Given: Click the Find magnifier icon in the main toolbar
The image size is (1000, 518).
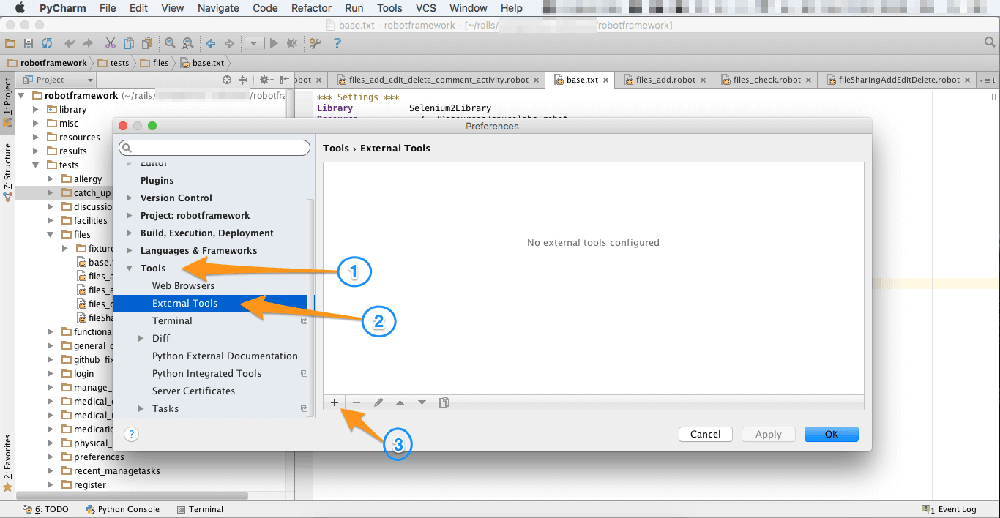Looking at the screenshot, I should coord(170,43).
